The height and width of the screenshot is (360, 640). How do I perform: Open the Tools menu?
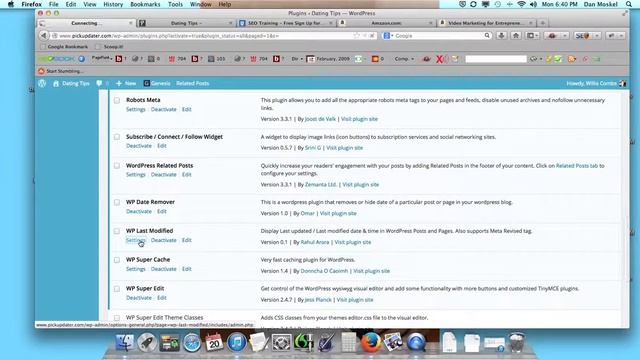pyautogui.click(x=175, y=4)
